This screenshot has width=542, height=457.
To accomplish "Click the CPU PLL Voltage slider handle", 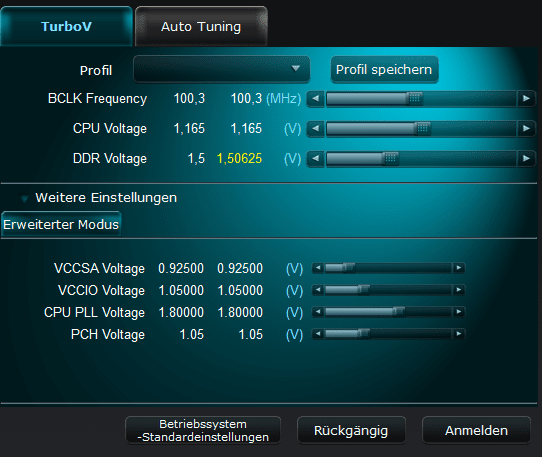I will coord(399,312).
